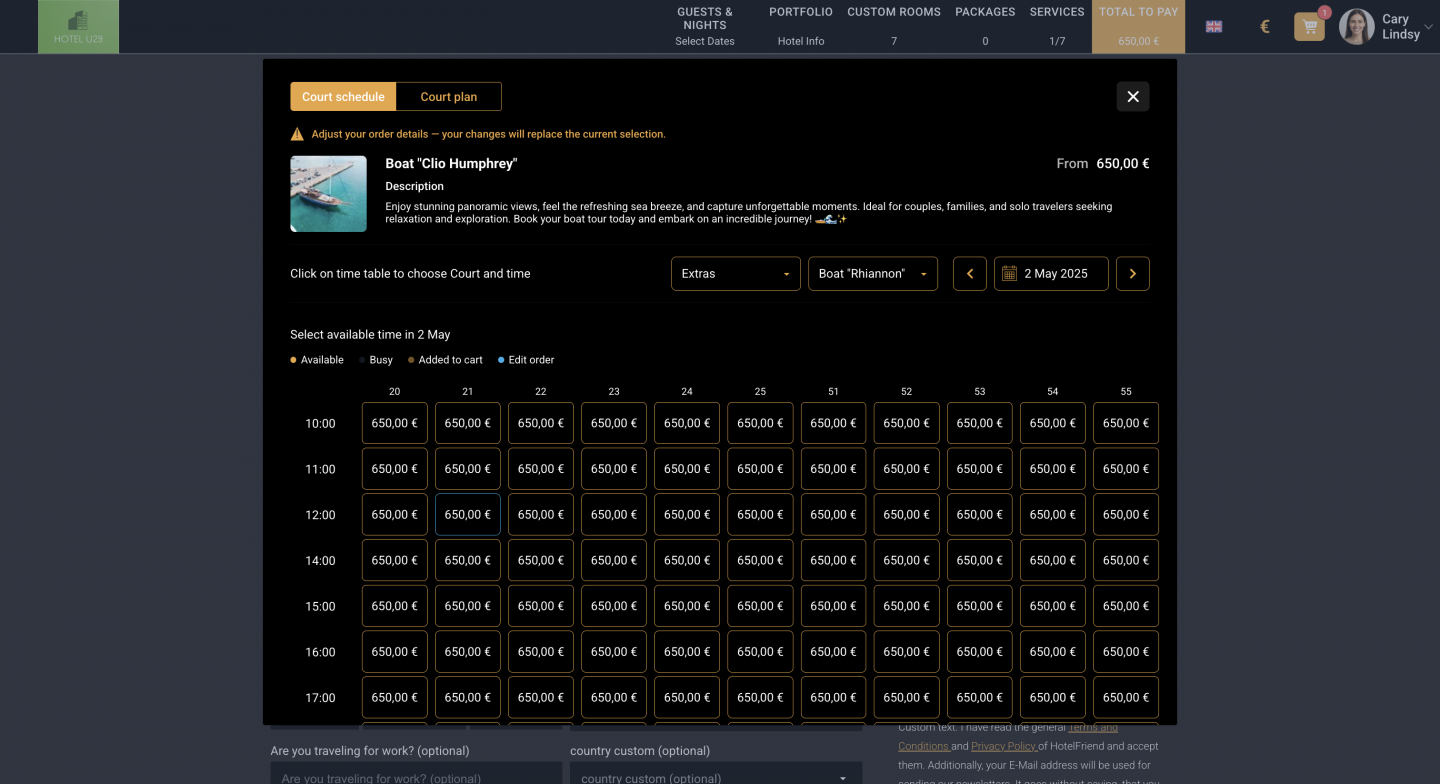
Task: Open the country custom dropdown
Action: tap(716, 777)
